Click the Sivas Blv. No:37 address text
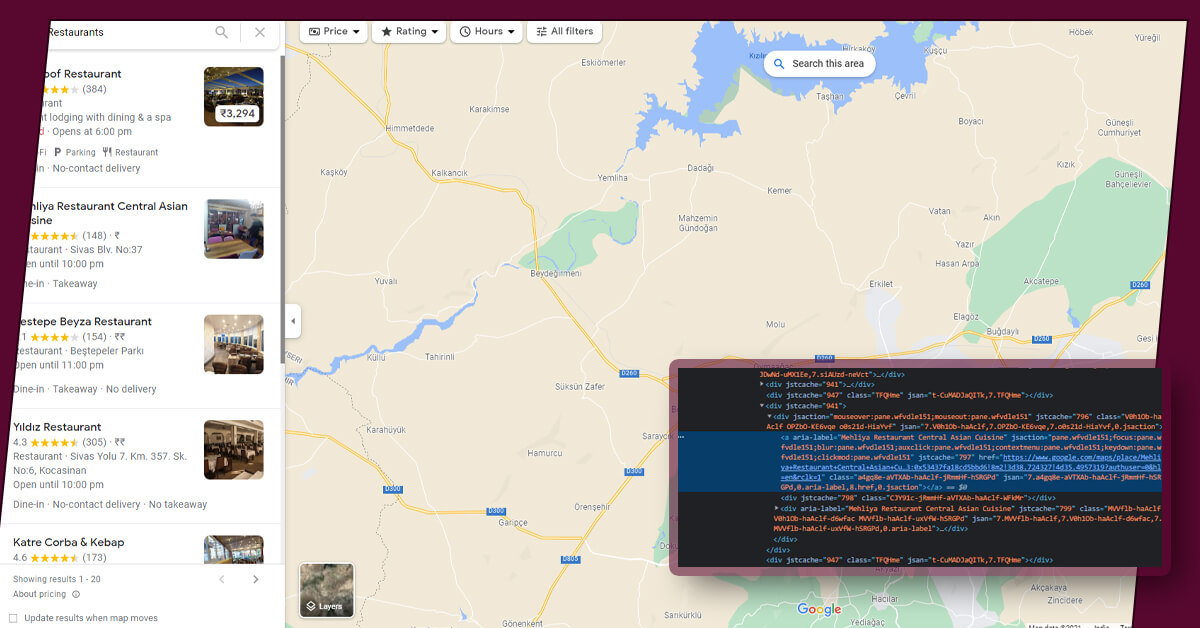Image resolution: width=1200 pixels, height=628 pixels. coord(106,250)
